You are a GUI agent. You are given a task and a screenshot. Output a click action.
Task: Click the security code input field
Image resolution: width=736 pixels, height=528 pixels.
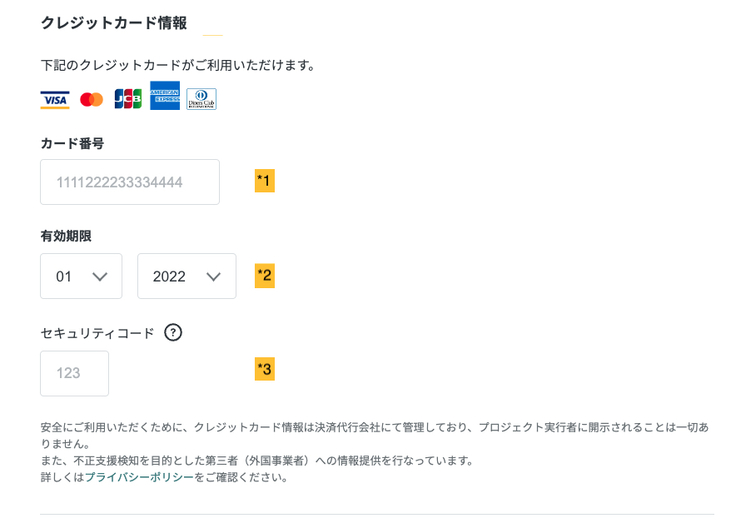click(x=74, y=373)
